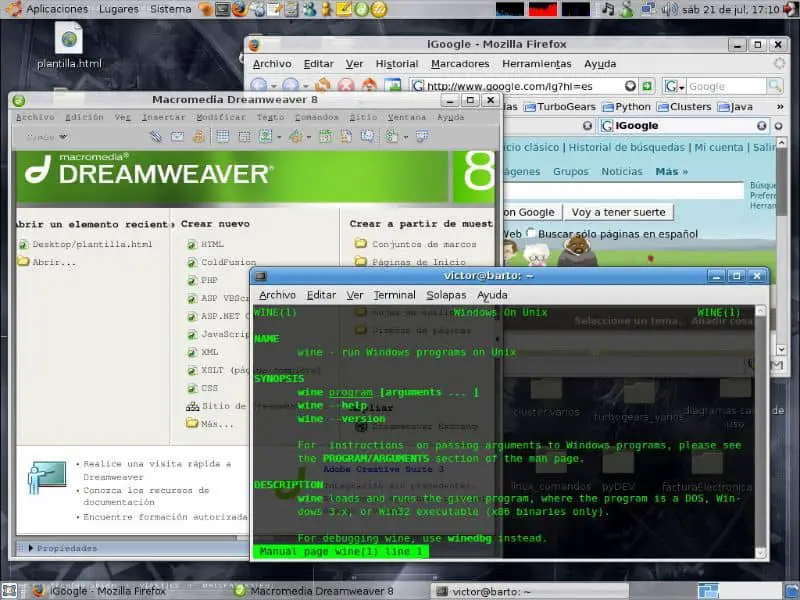Open the Herramientas menu in Firefox
Screen dimensions: 800x600
(x=537, y=64)
